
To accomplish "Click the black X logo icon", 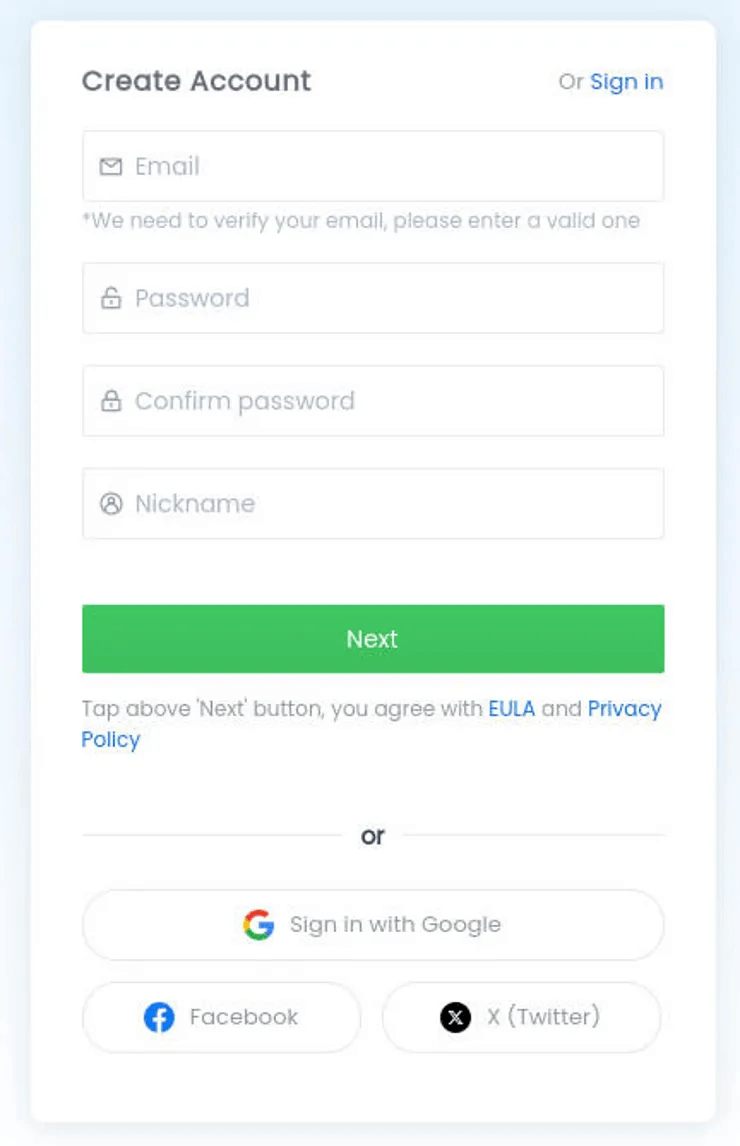I will tap(456, 1018).
